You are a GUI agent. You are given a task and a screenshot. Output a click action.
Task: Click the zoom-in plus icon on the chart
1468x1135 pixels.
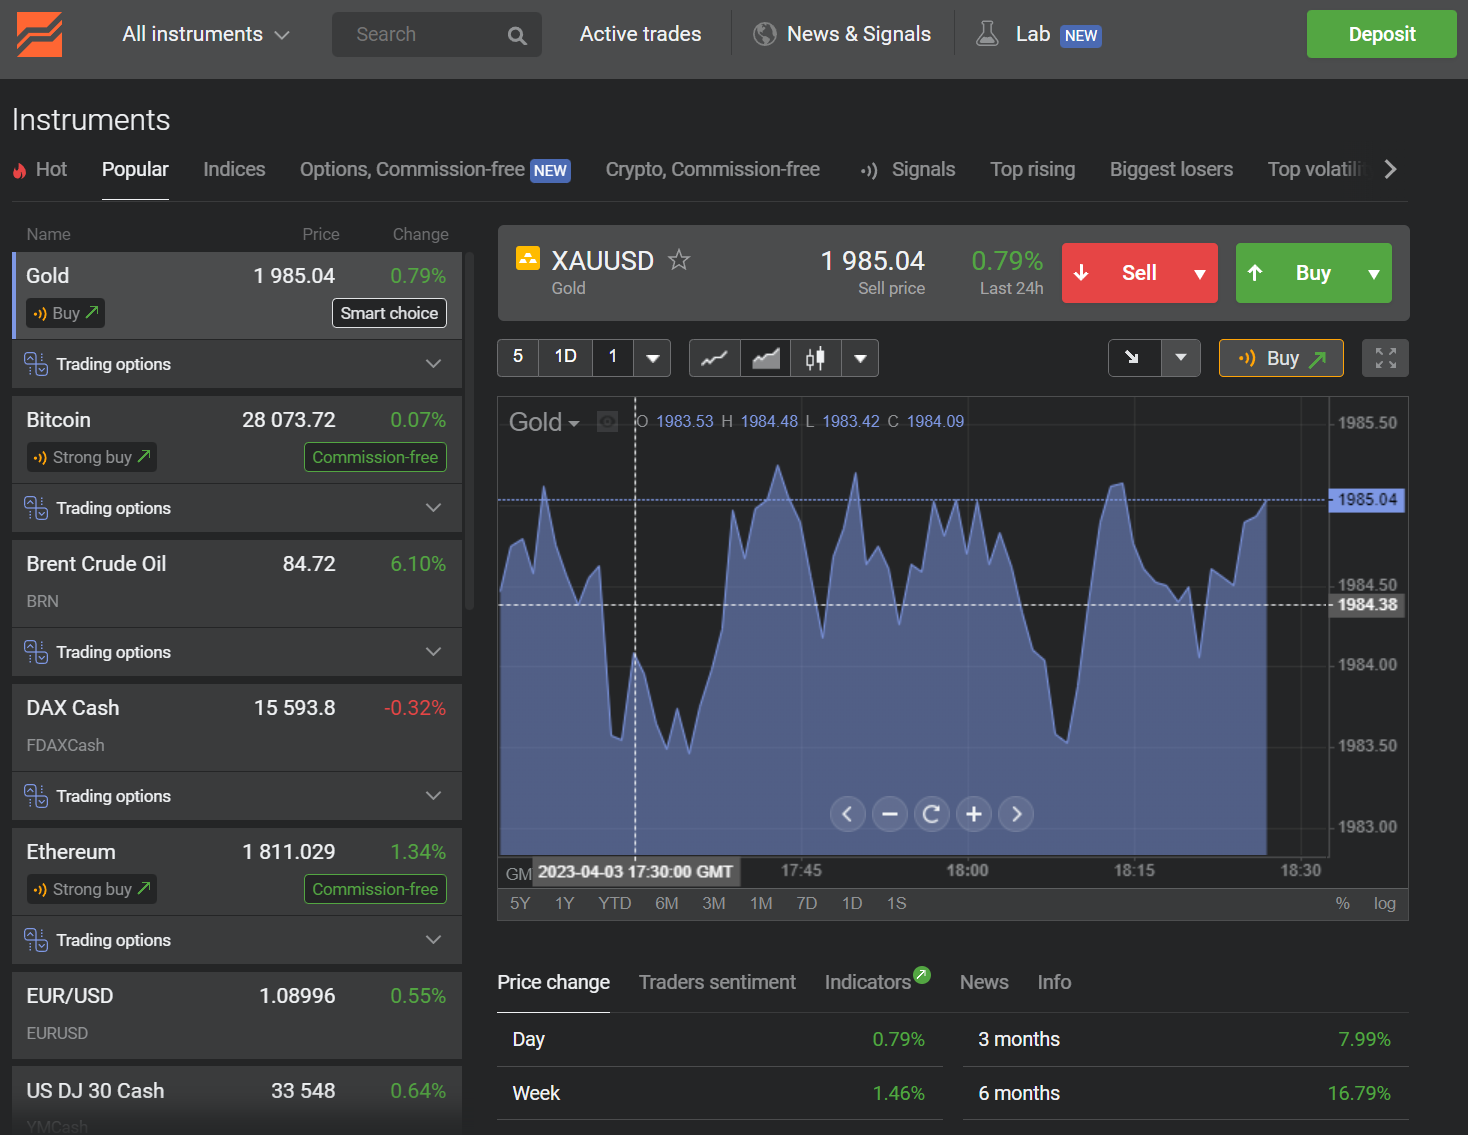coord(973,813)
